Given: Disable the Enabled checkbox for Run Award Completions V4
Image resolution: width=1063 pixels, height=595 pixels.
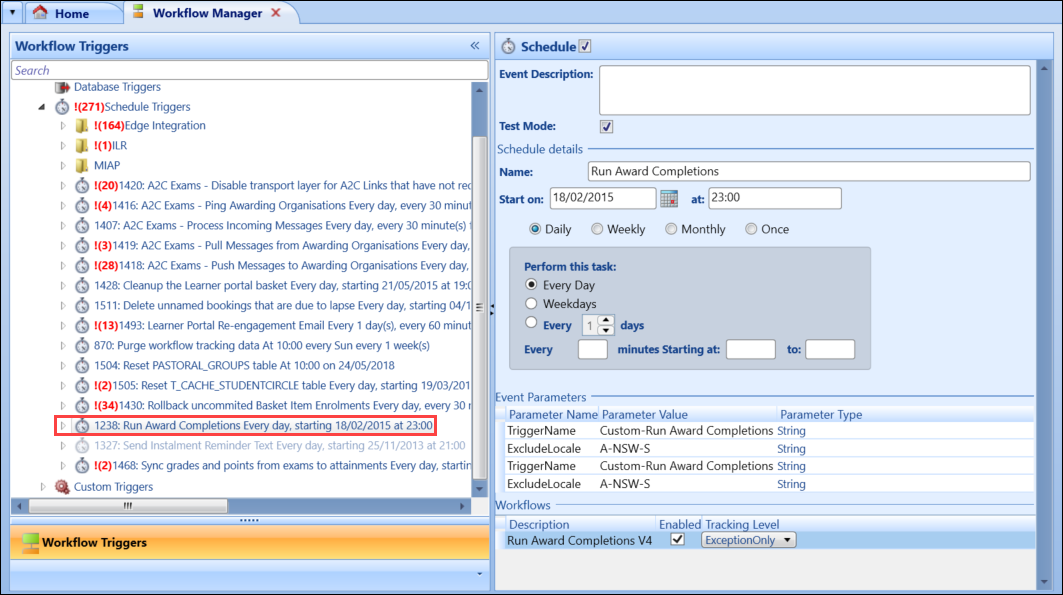Looking at the screenshot, I should 676,539.
